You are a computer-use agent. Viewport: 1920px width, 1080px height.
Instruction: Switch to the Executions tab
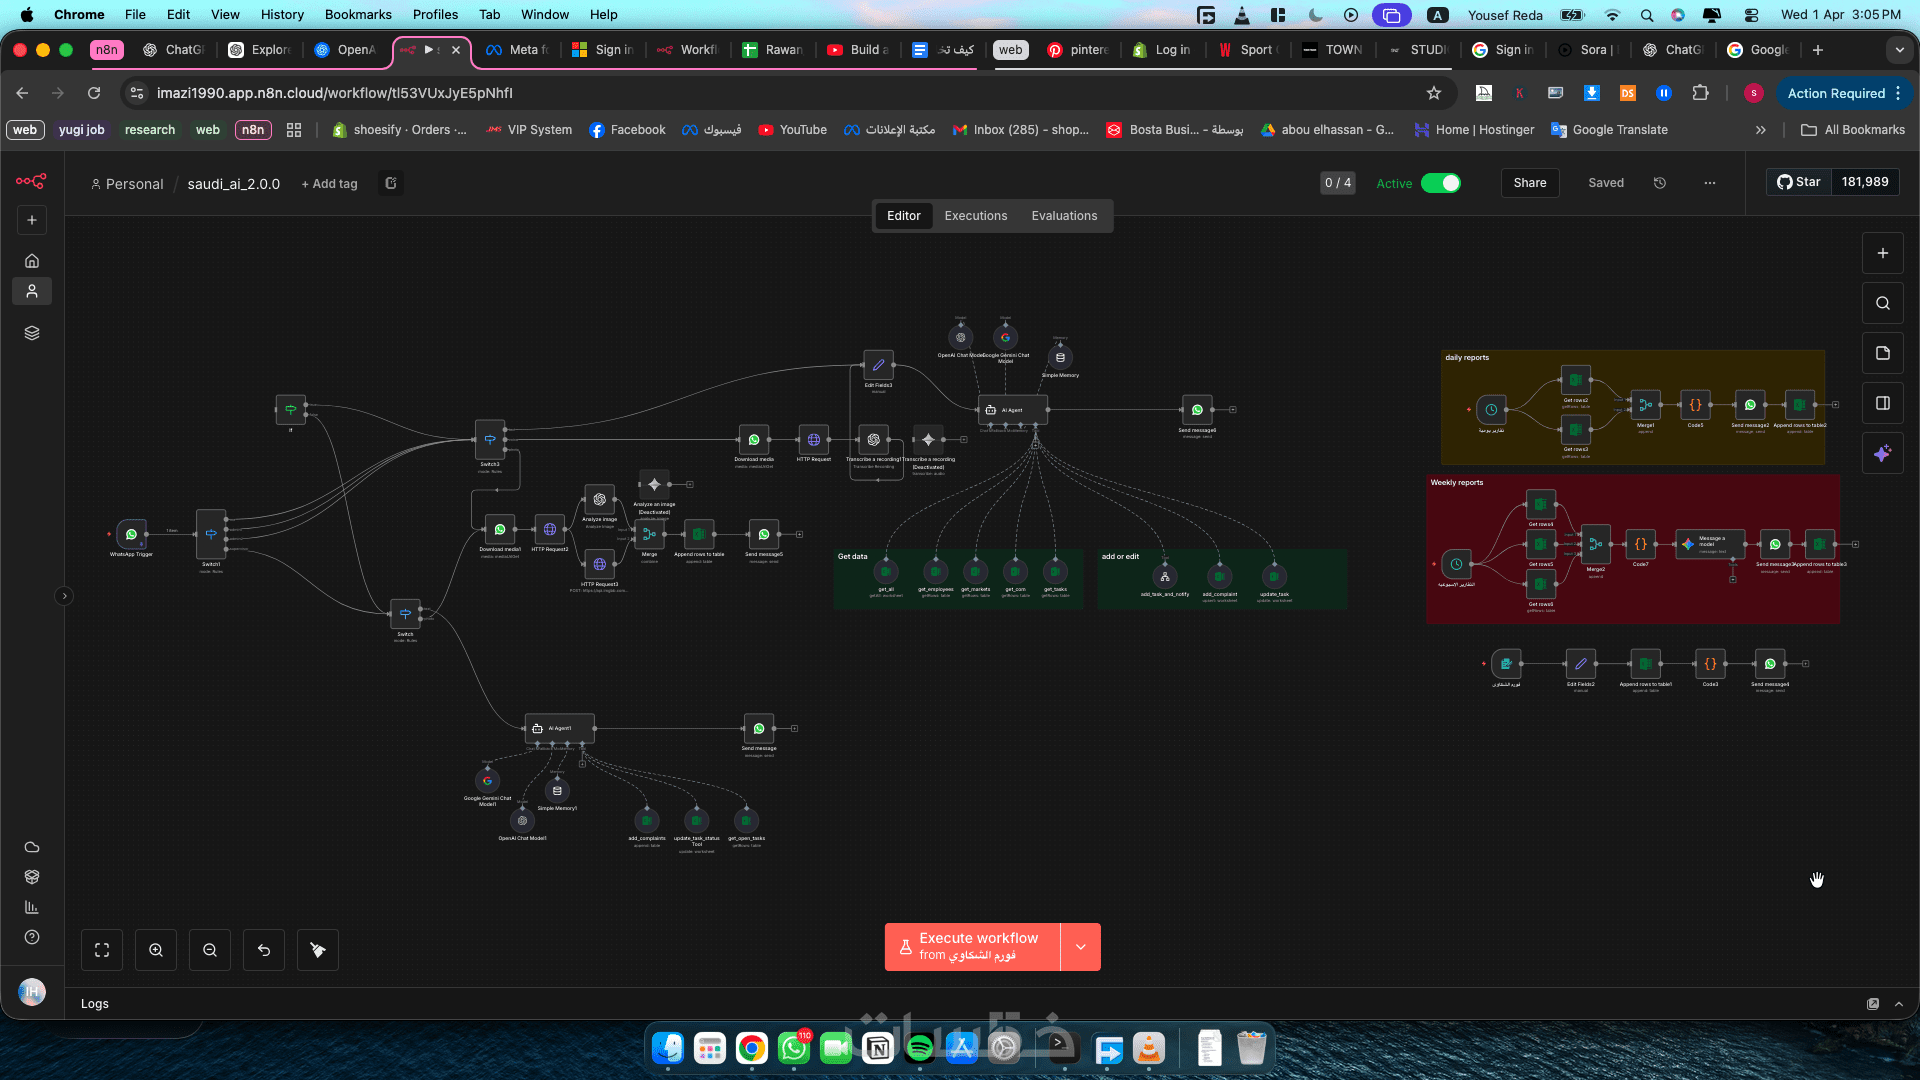(975, 216)
